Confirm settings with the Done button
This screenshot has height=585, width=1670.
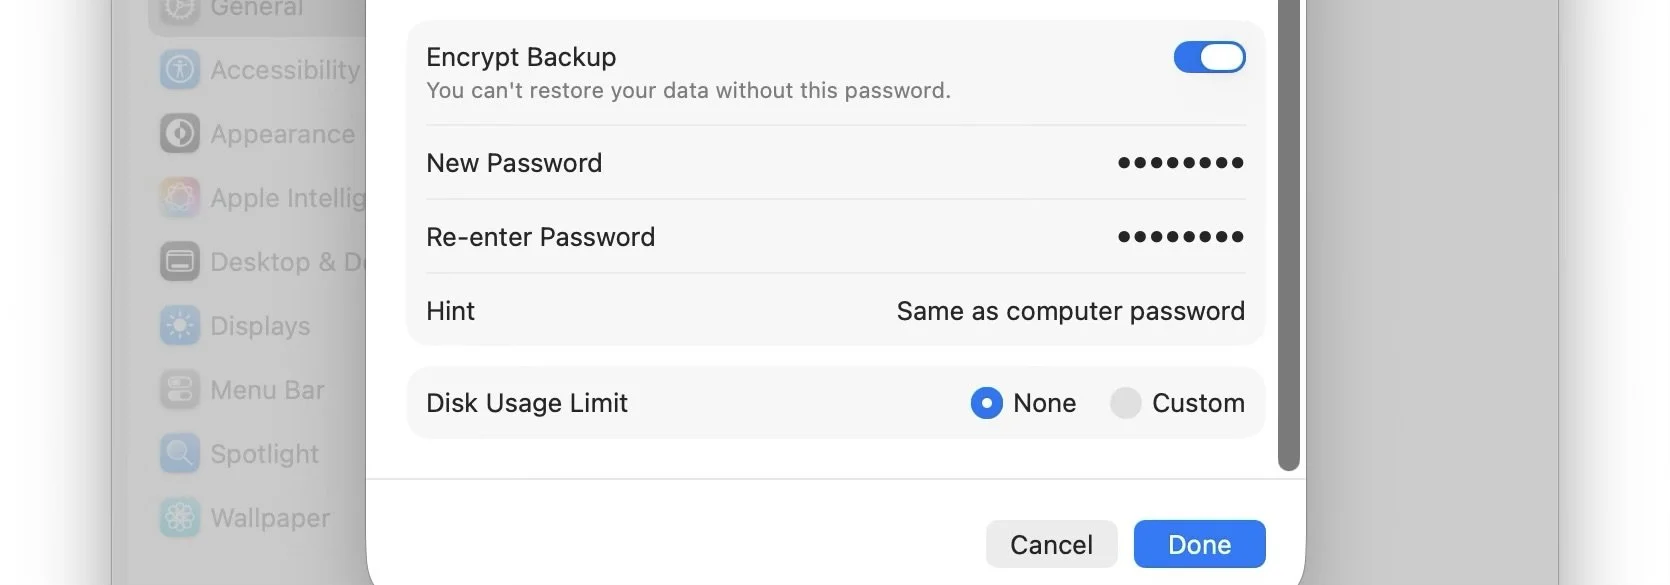(x=1199, y=544)
